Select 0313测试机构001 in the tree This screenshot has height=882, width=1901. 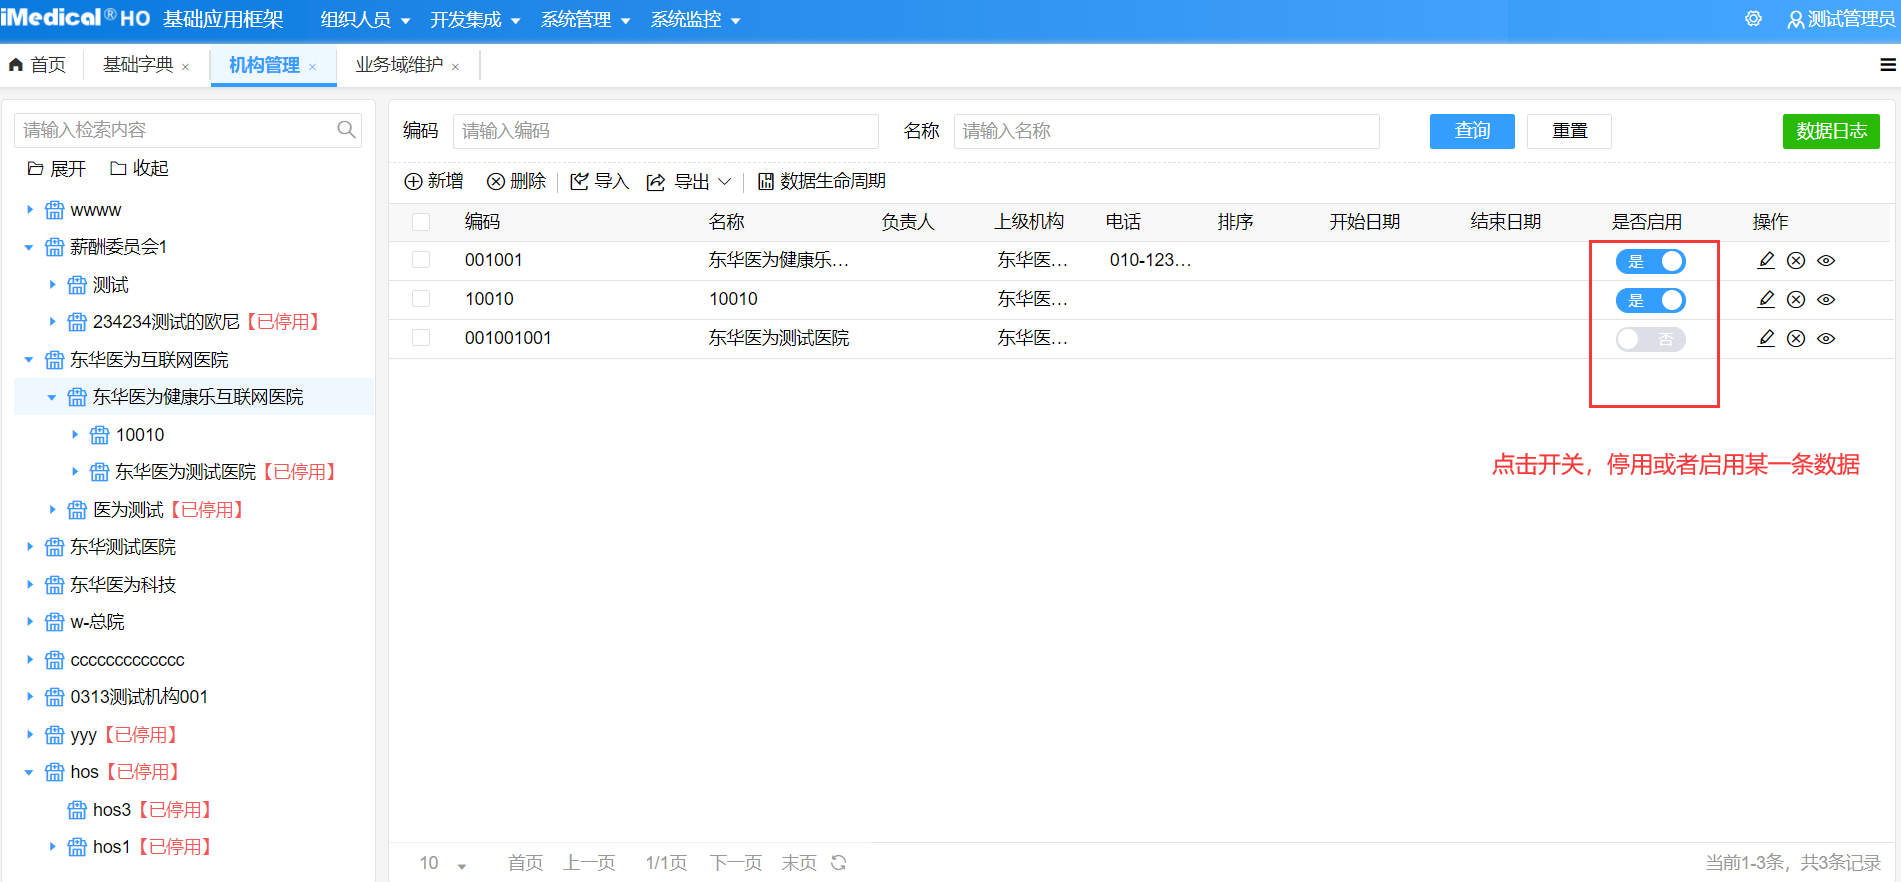coord(139,697)
